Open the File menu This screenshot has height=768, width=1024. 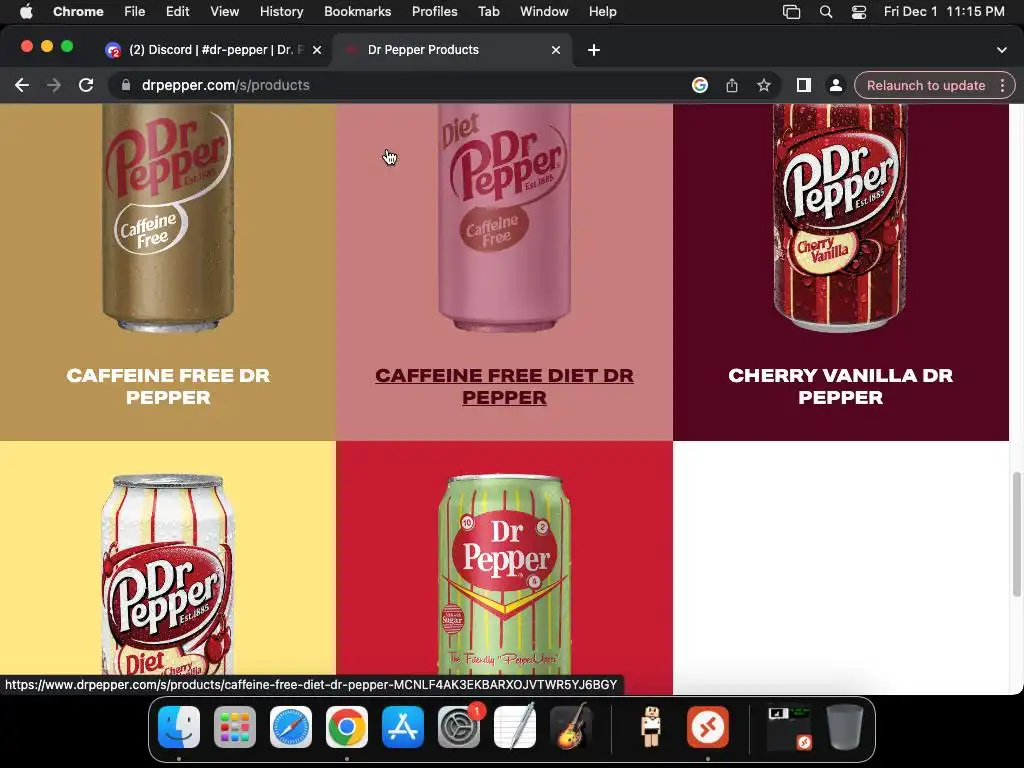pyautogui.click(x=135, y=11)
